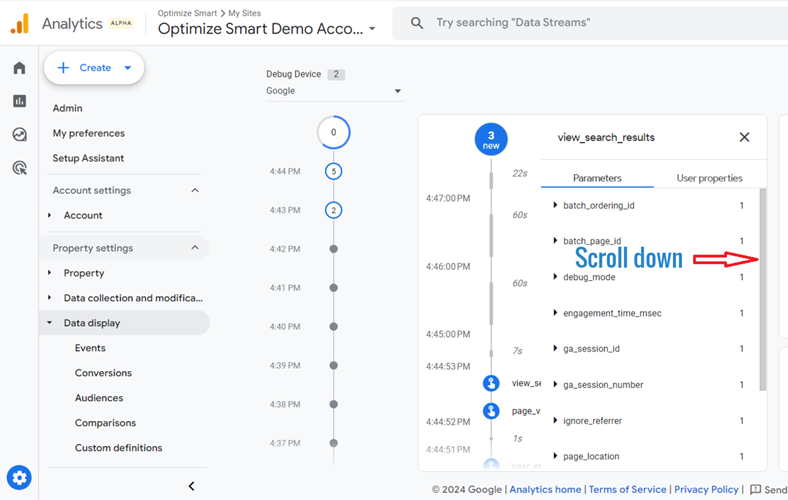Click the Terms of Service link

pos(627,489)
